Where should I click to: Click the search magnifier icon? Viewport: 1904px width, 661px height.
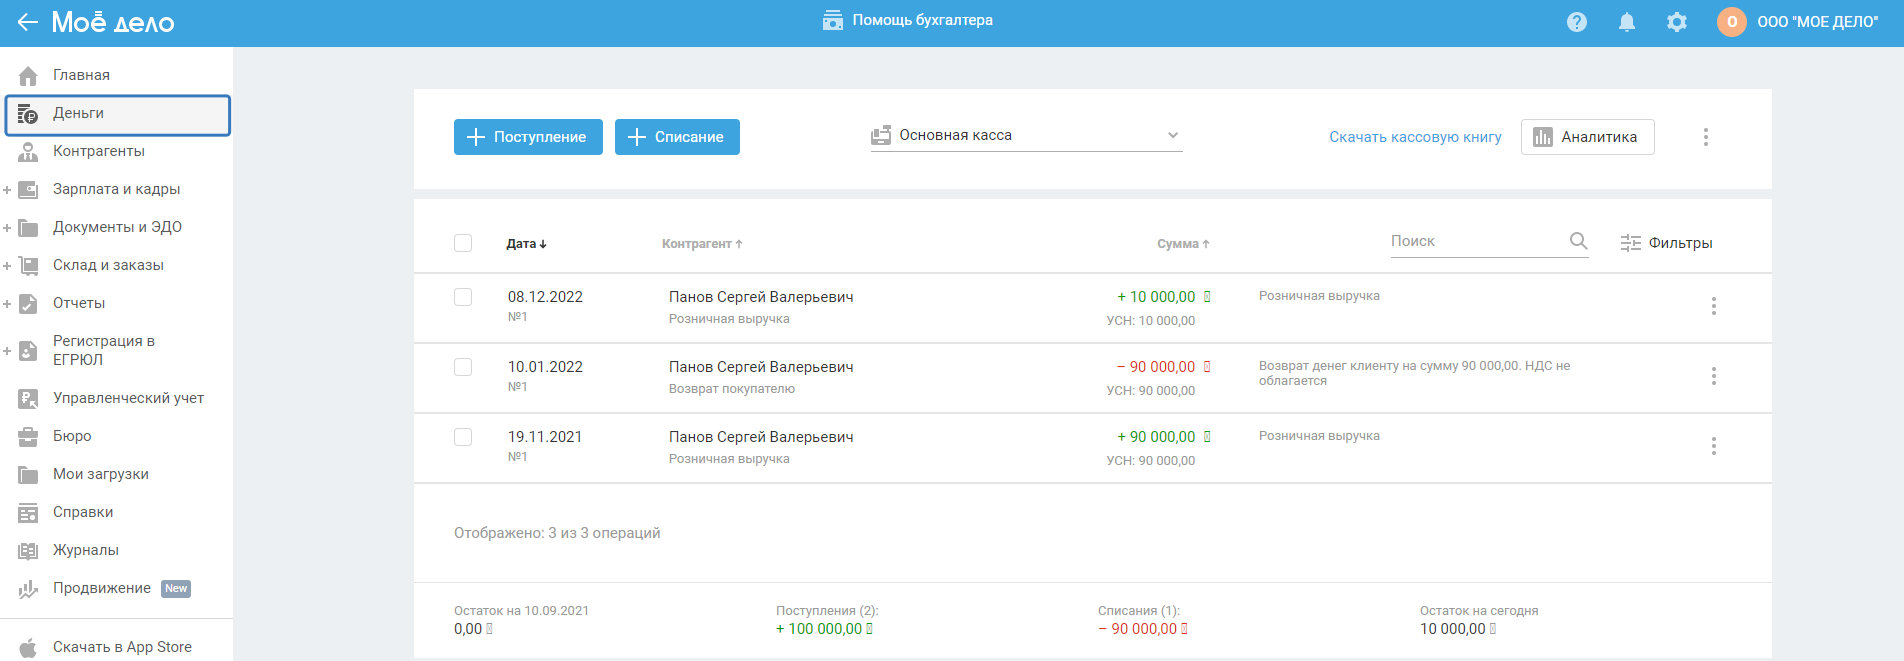pyautogui.click(x=1578, y=241)
